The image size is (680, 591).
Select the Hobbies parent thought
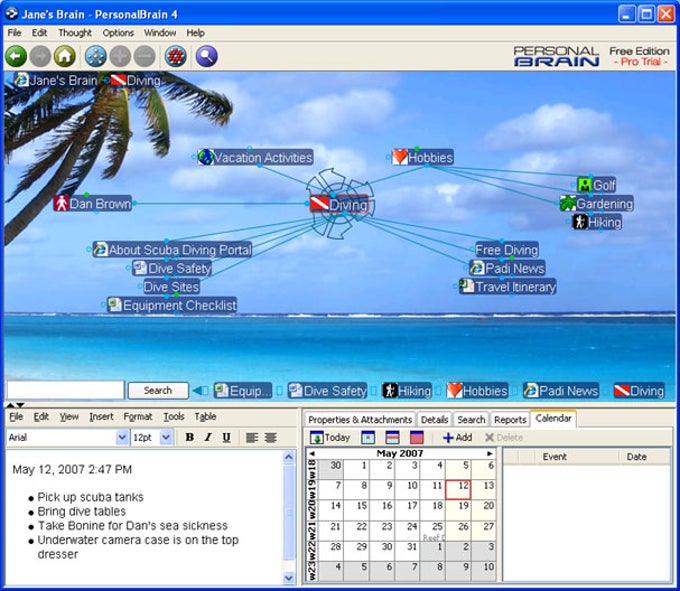point(422,157)
